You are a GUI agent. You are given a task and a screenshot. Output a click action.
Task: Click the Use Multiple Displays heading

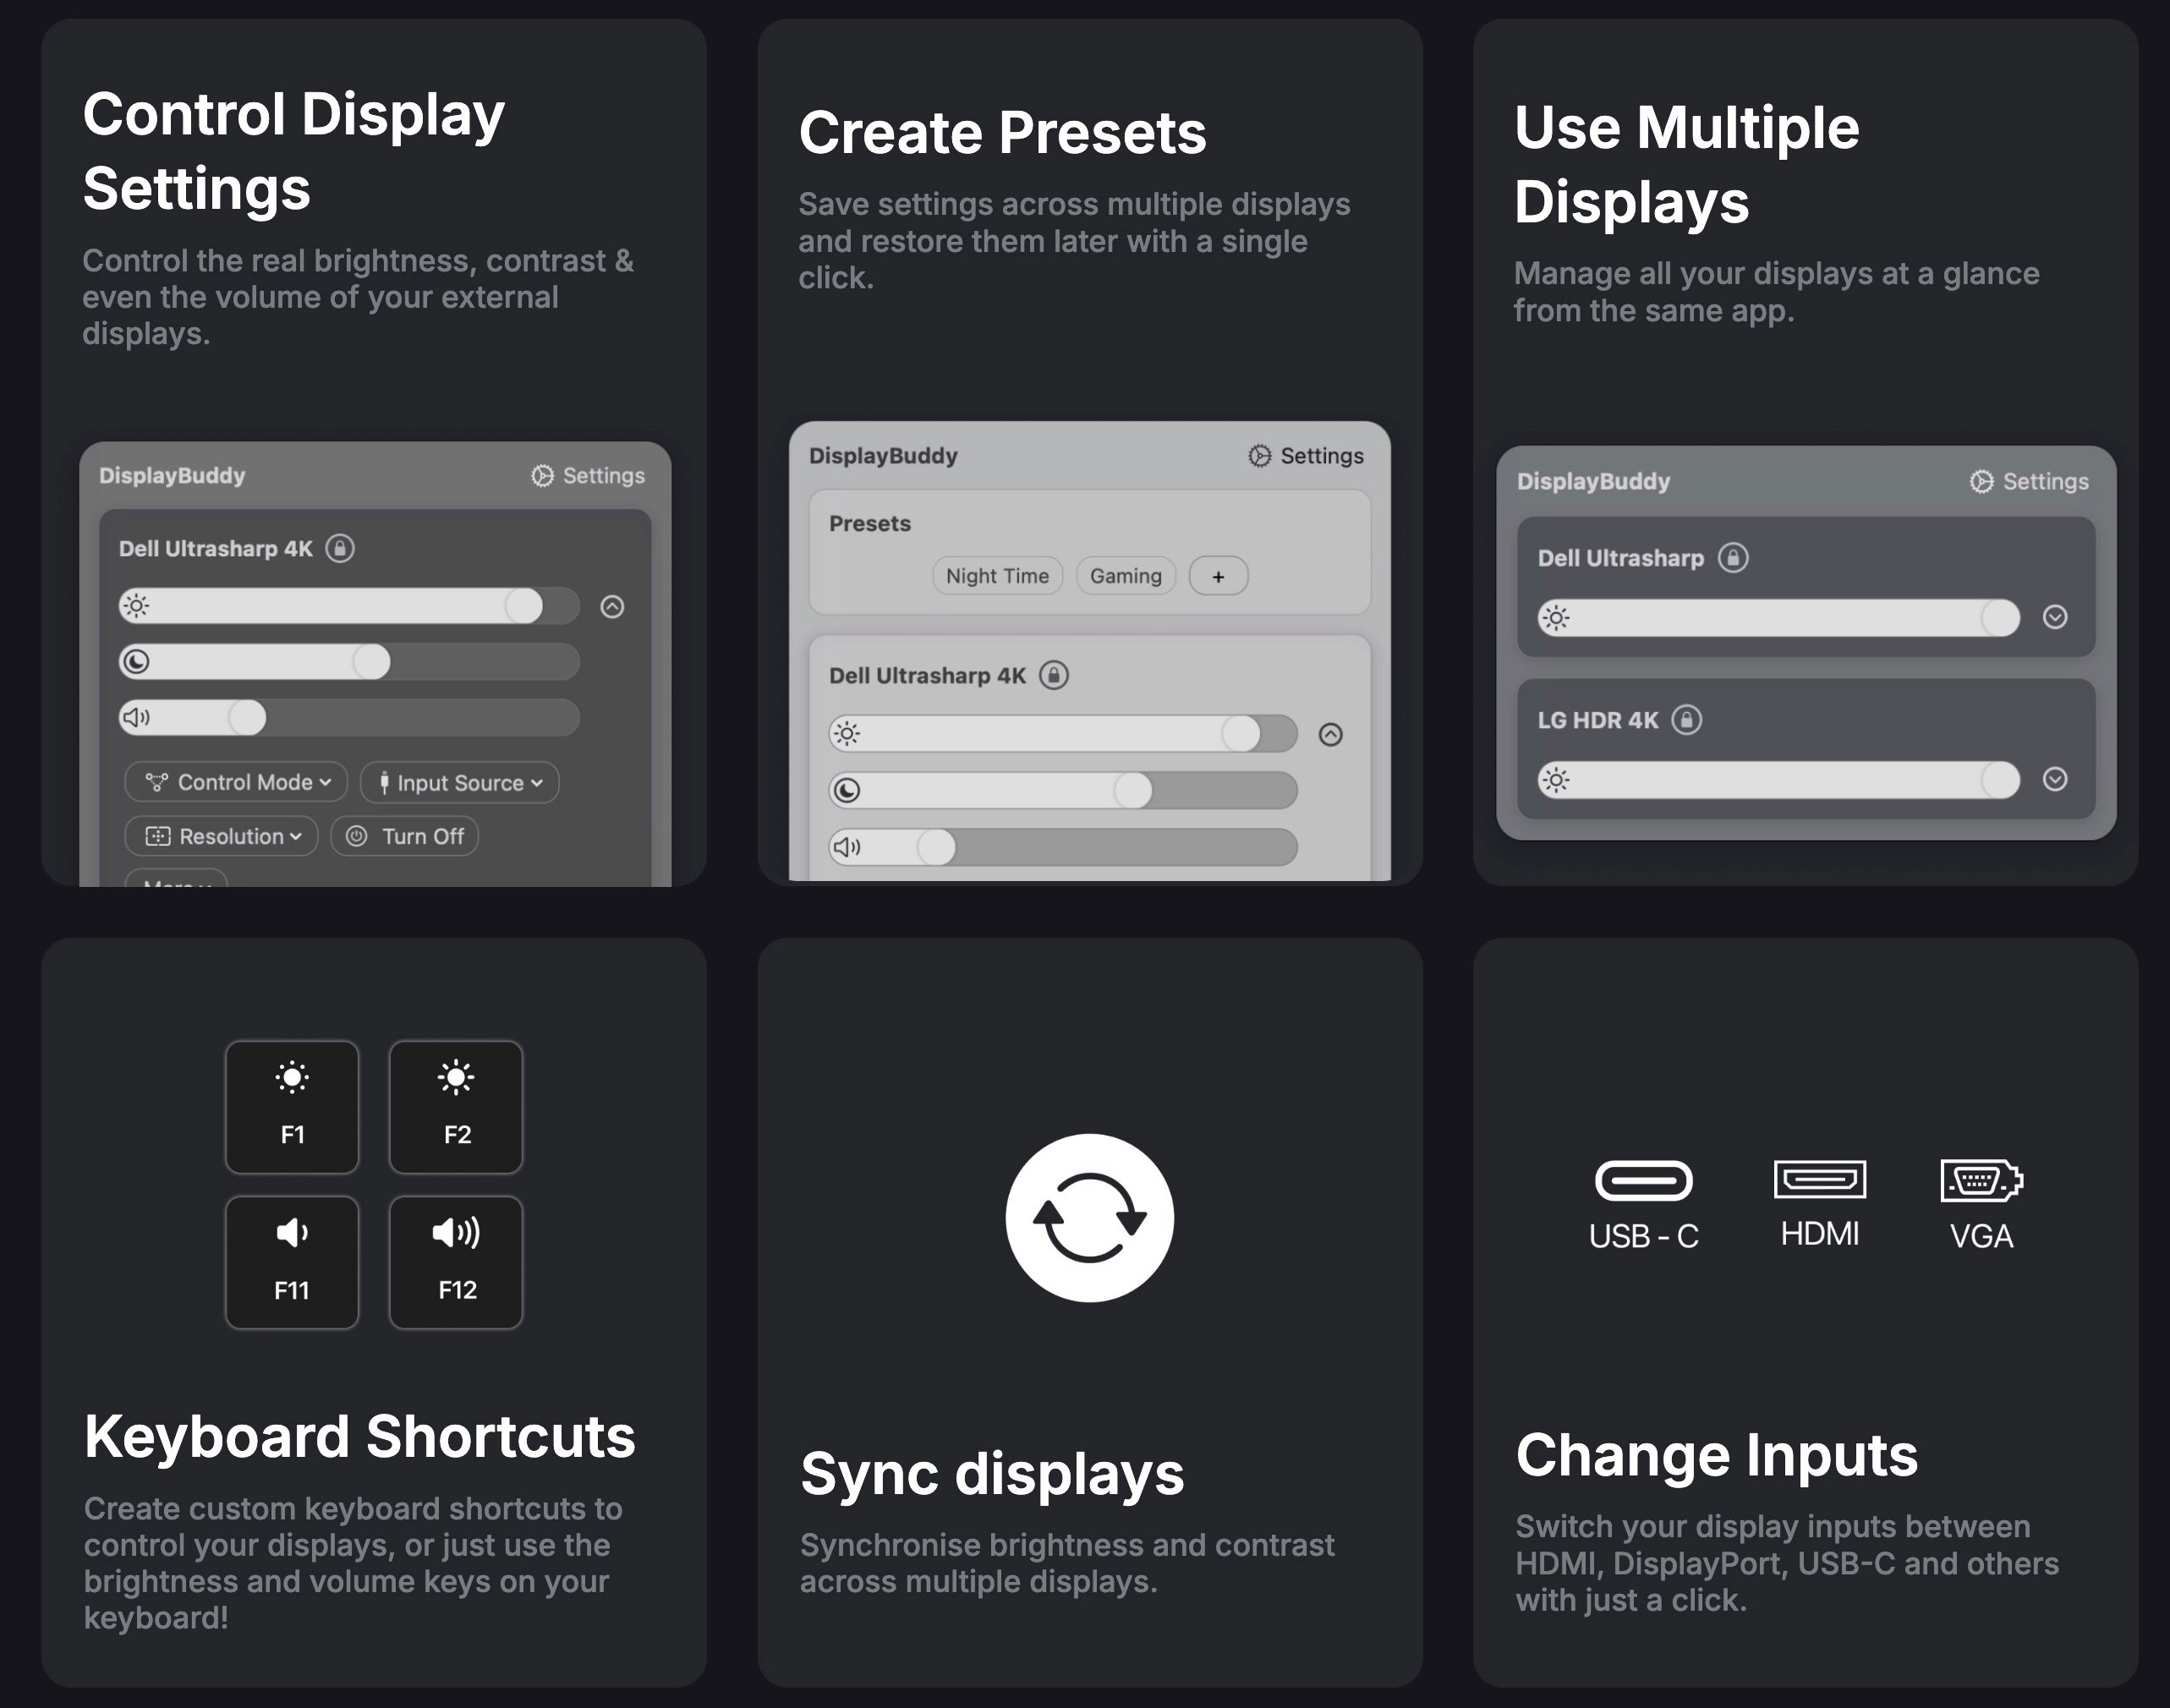(x=1687, y=165)
